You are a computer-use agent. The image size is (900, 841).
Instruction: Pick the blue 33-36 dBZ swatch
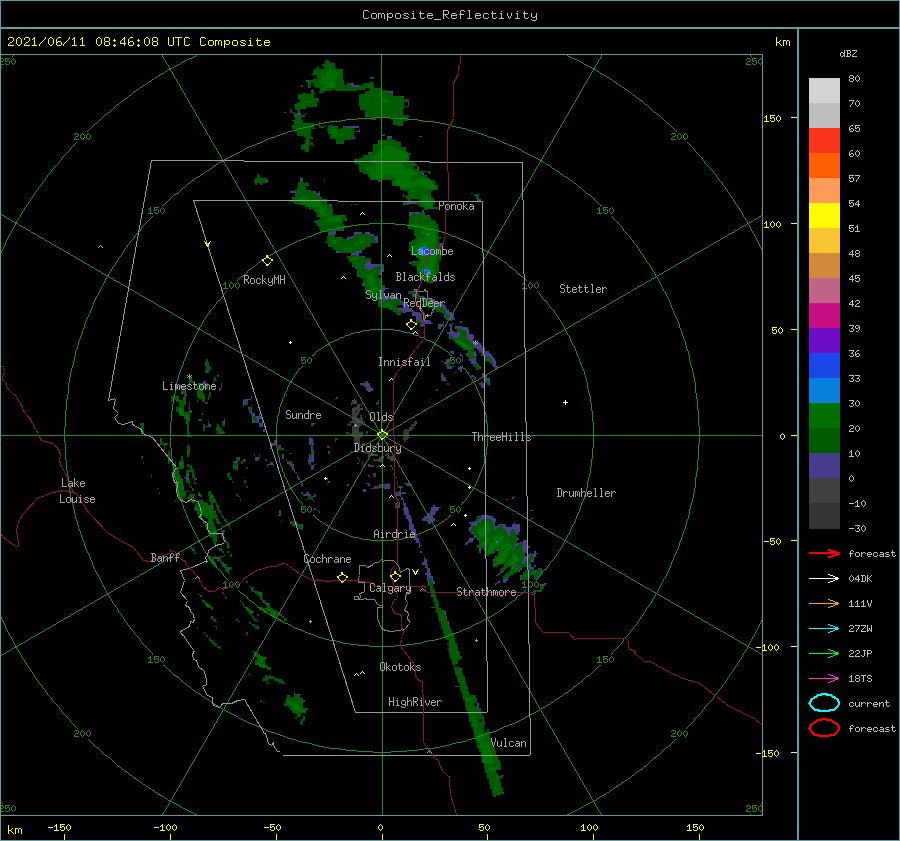click(x=824, y=365)
